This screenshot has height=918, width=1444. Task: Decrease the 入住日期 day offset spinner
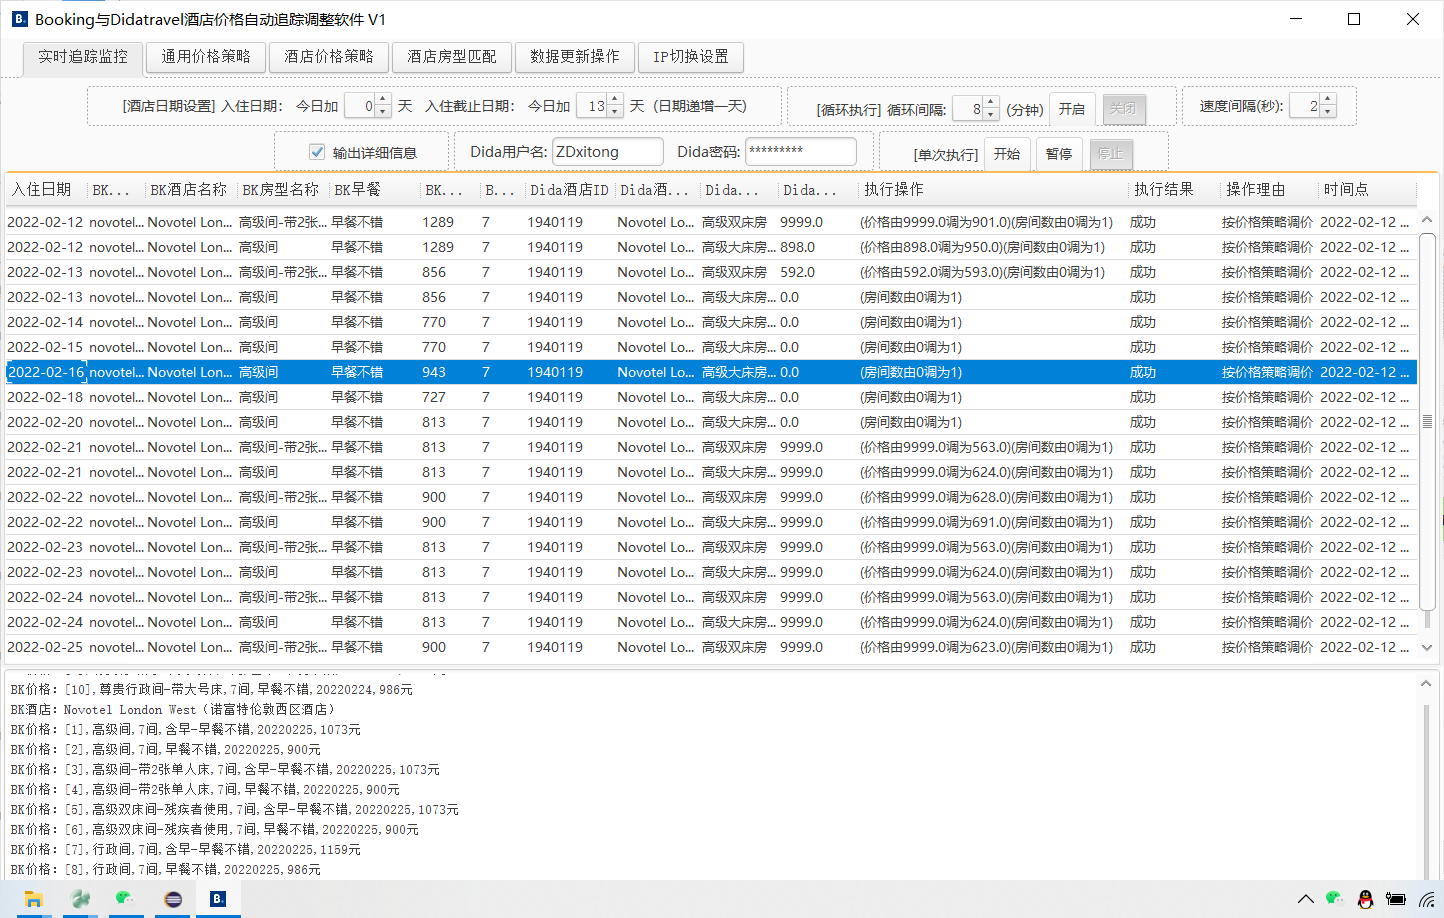(383, 112)
